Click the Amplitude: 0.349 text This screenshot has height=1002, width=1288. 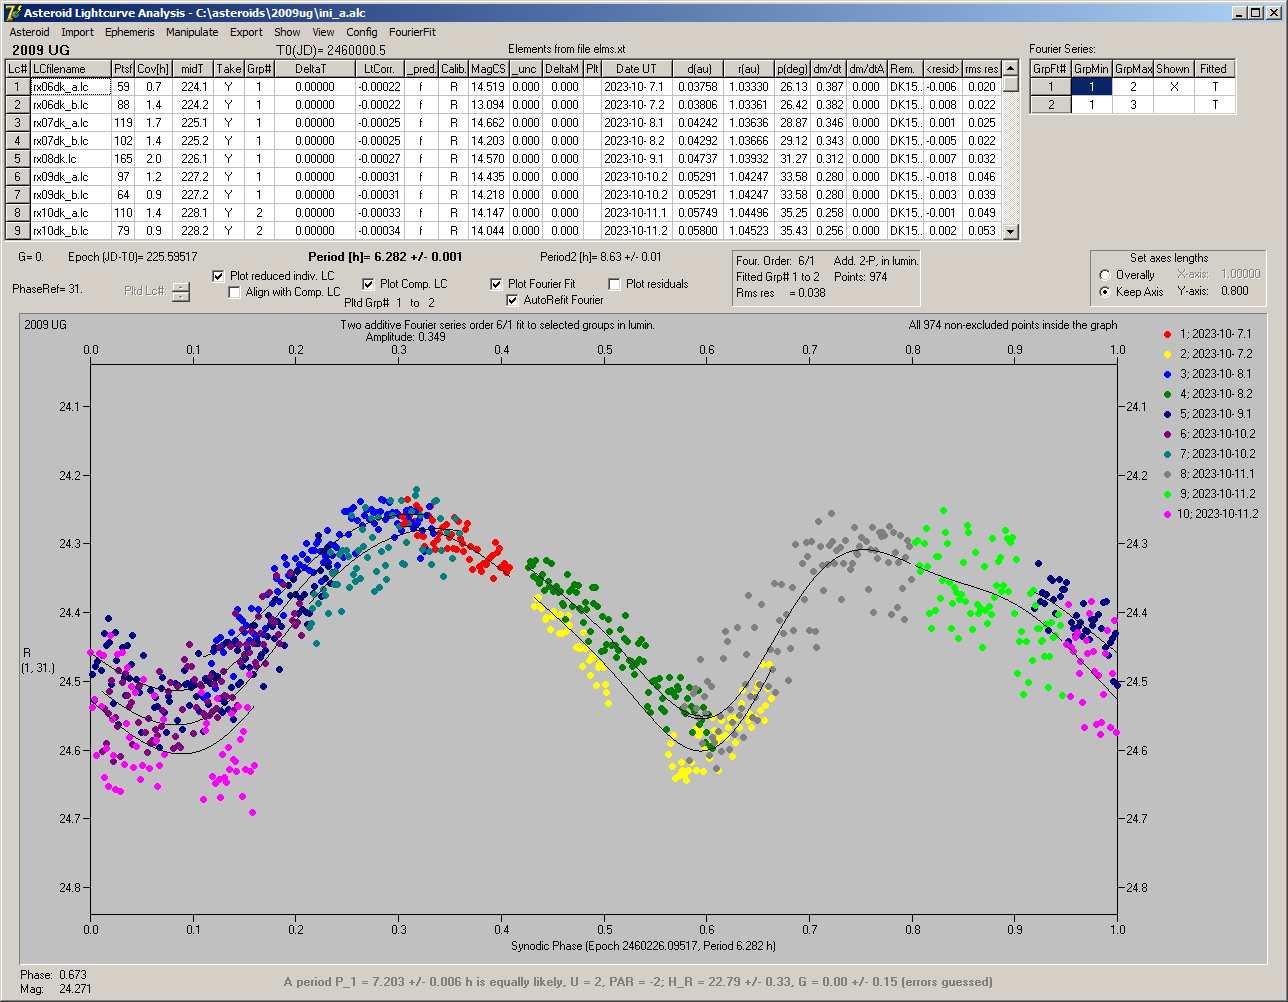(406, 337)
